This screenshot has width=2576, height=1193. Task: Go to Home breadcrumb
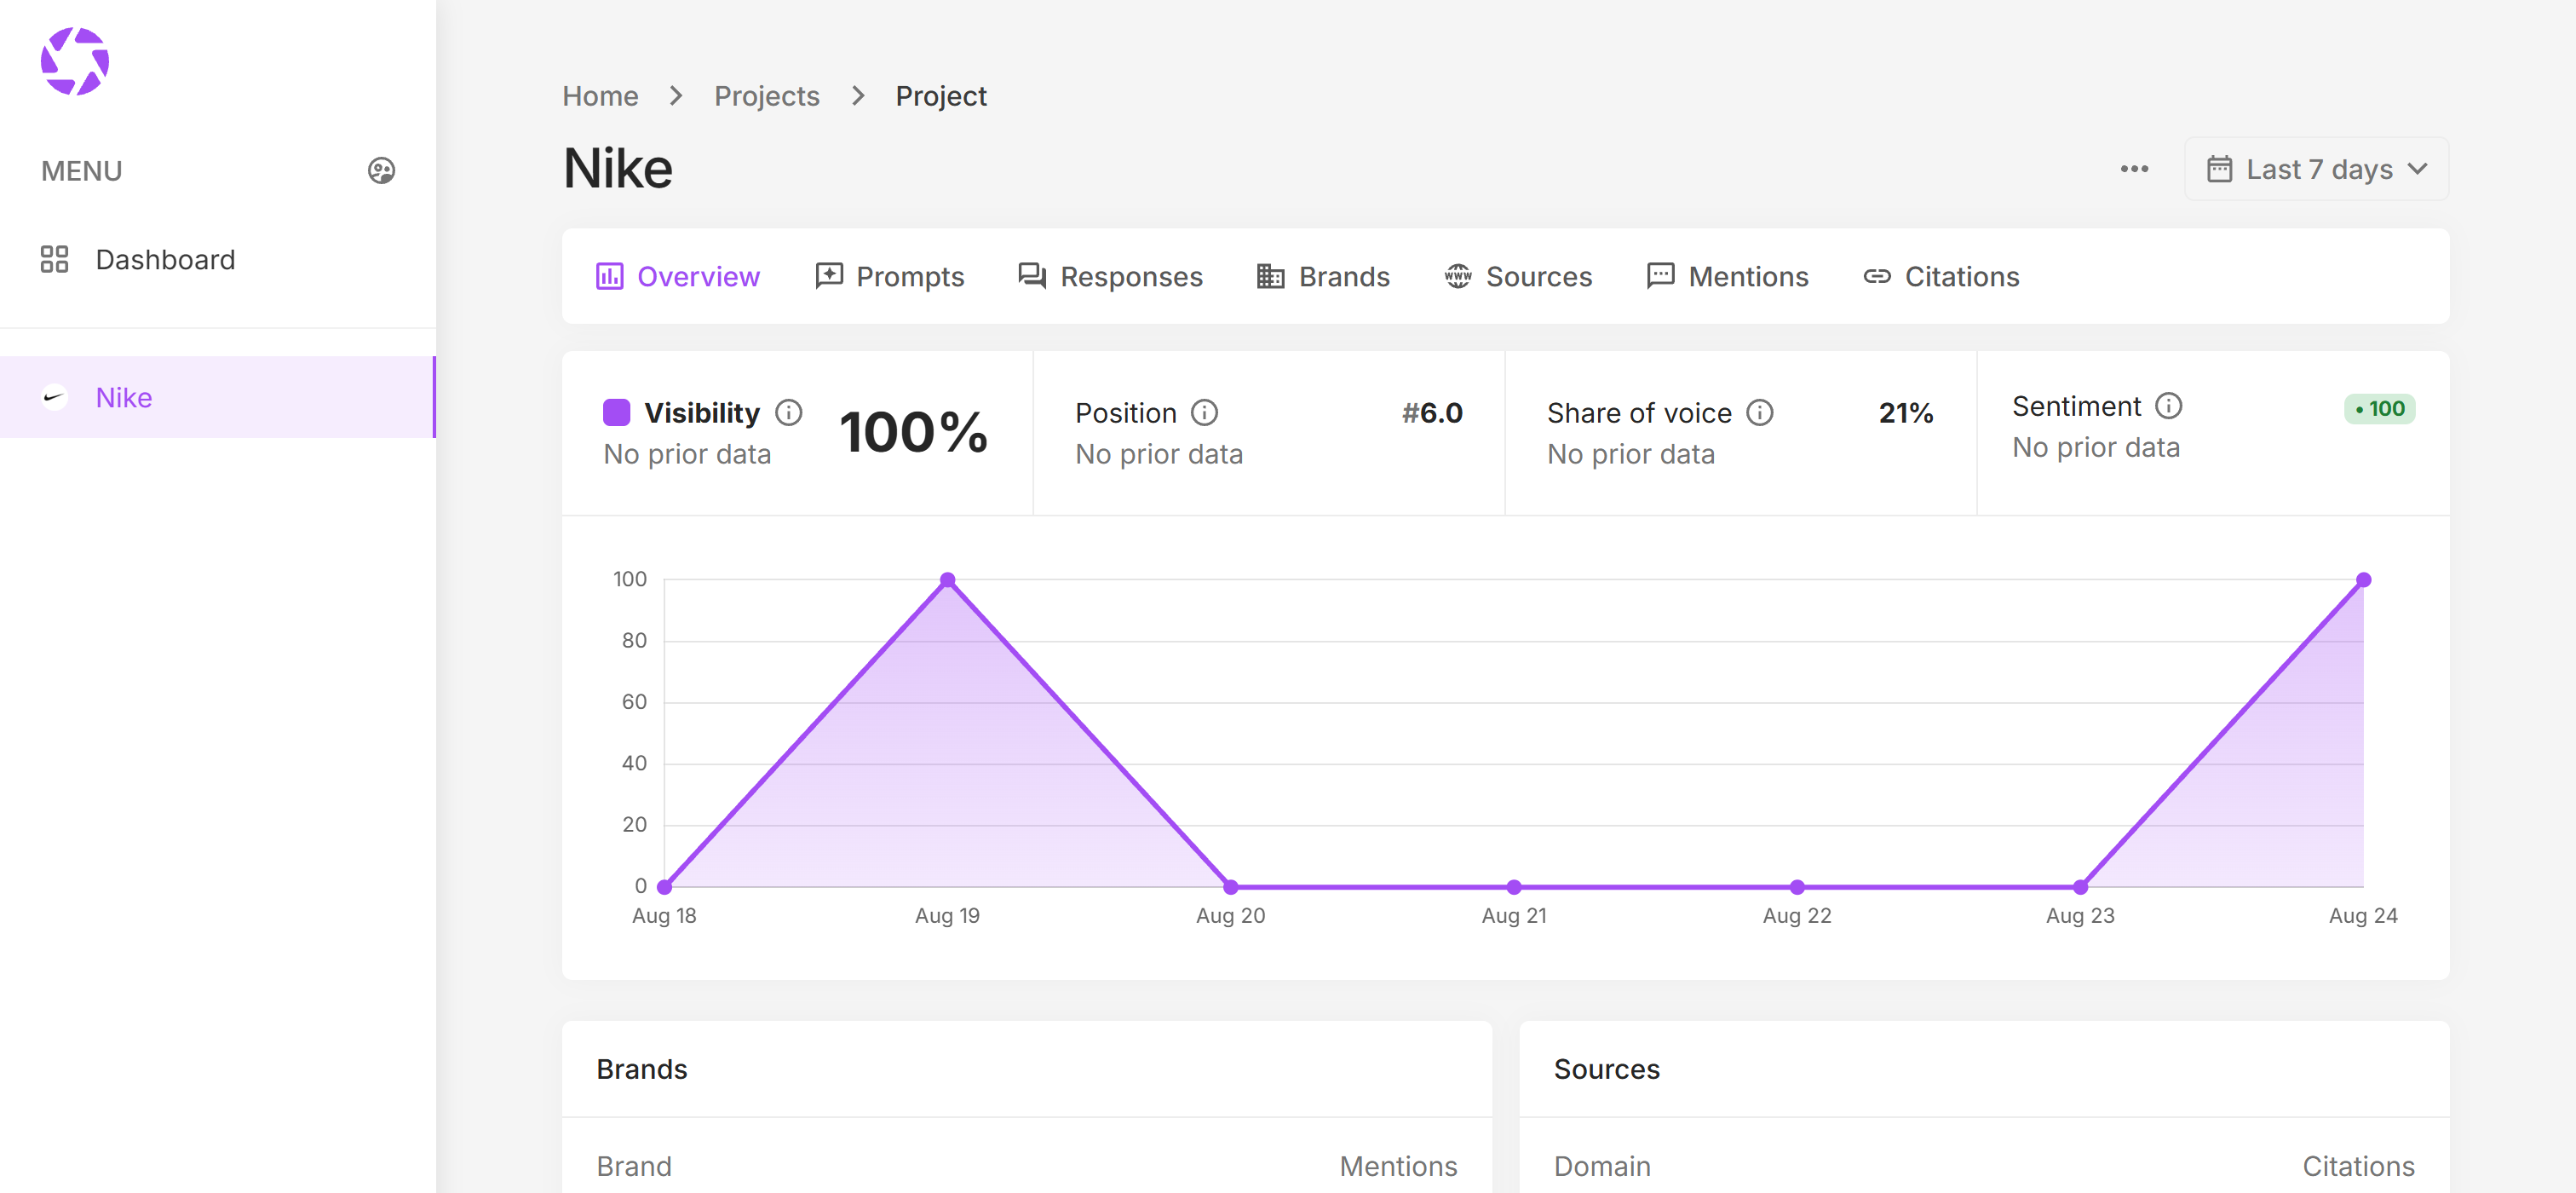(600, 96)
